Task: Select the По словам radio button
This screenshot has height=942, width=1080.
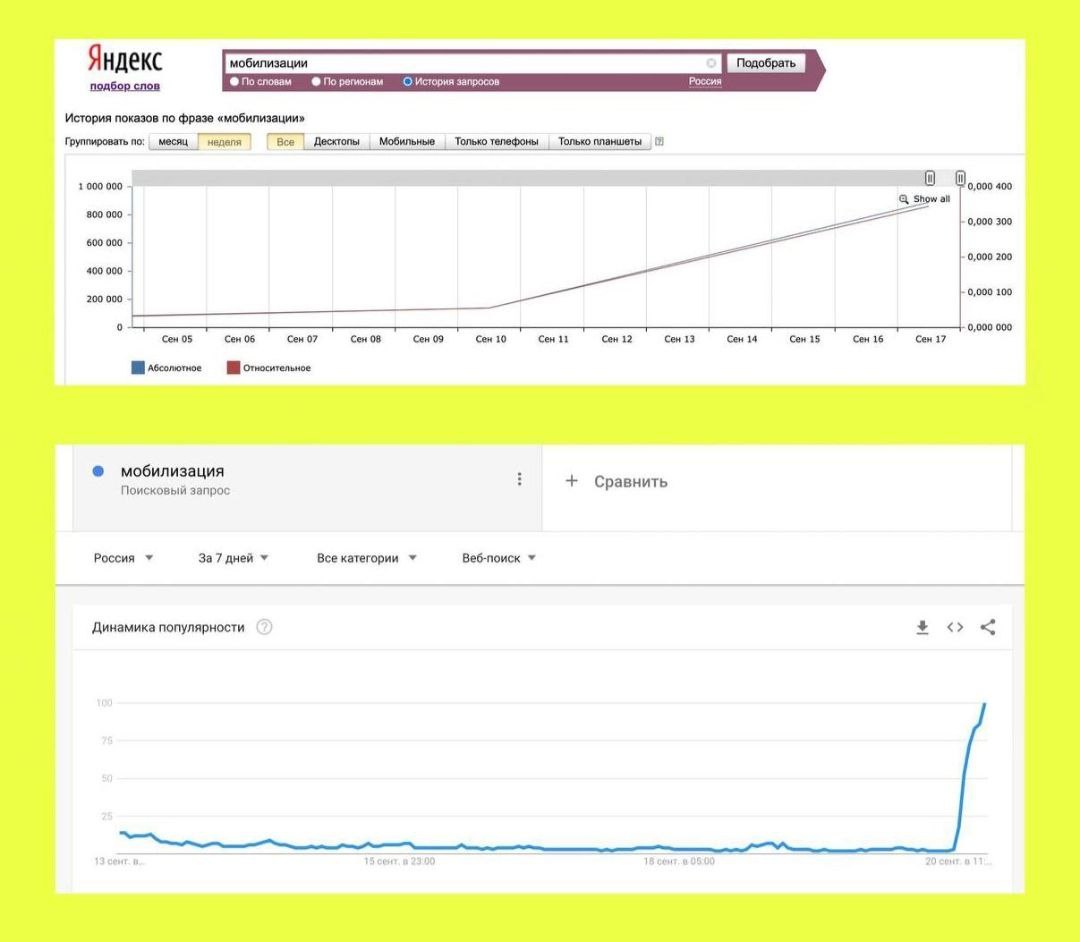Action: coord(235,82)
